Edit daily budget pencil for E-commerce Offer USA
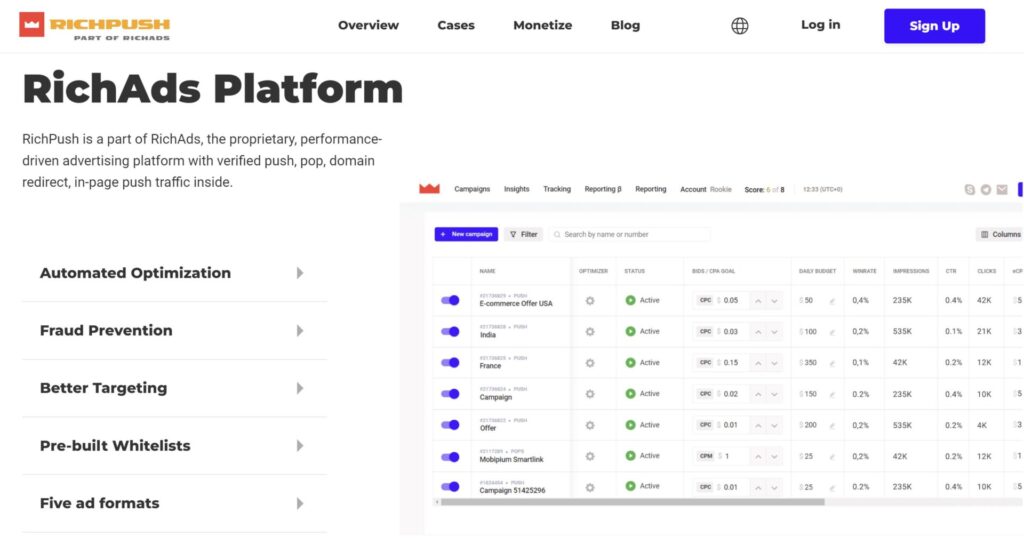Viewport: 1024px width, 560px height. [x=832, y=302]
